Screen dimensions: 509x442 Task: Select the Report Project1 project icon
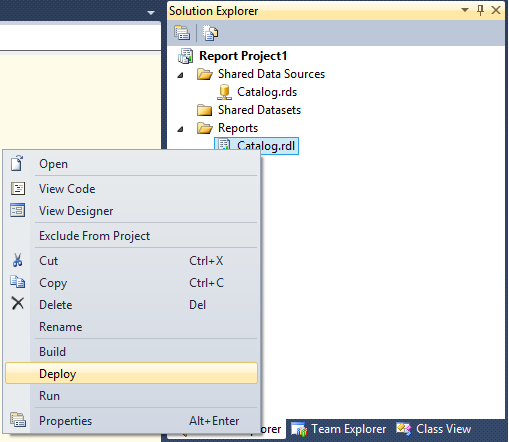pos(185,56)
